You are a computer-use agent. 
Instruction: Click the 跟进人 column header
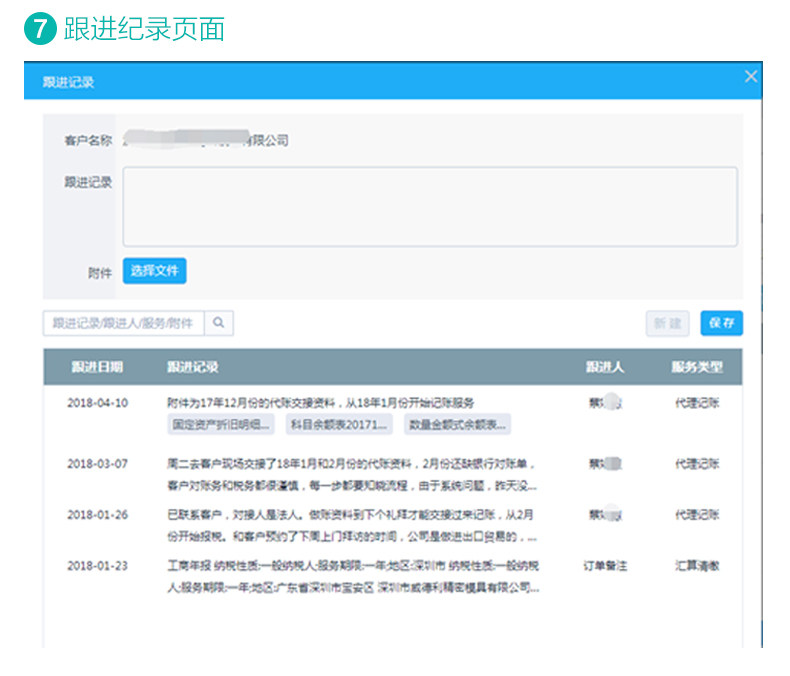pos(605,367)
